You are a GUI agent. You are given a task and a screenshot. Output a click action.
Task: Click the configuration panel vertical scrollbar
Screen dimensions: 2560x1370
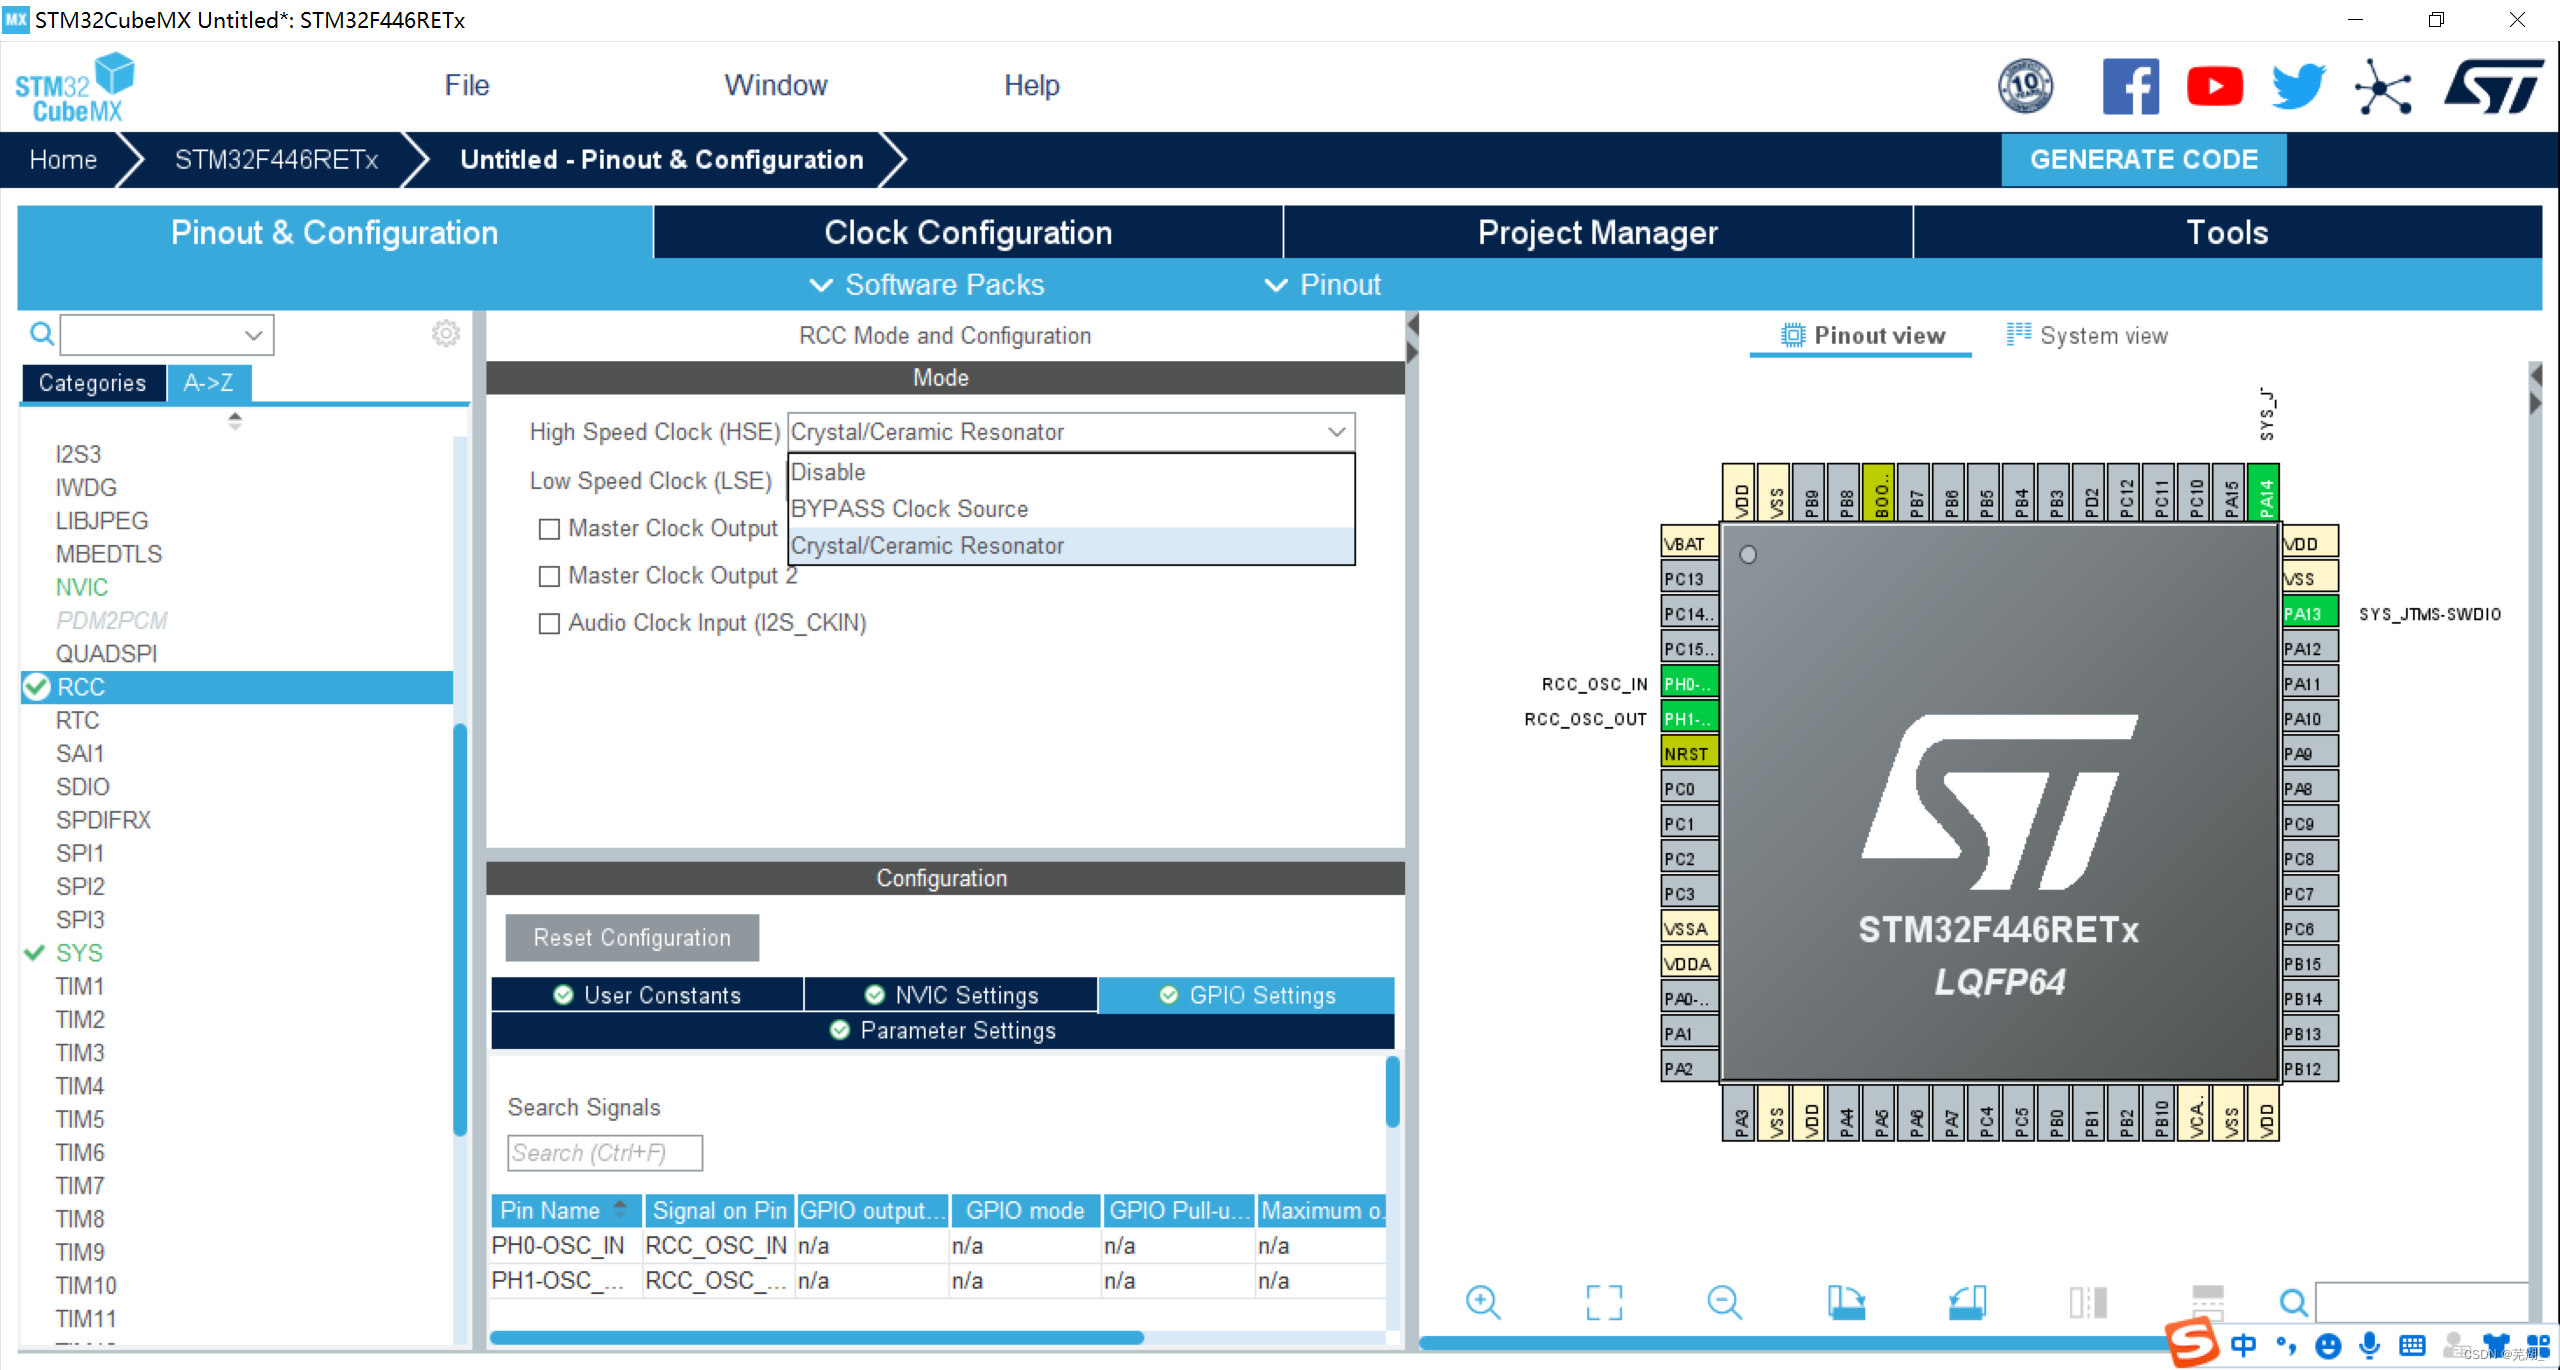[1392, 1092]
